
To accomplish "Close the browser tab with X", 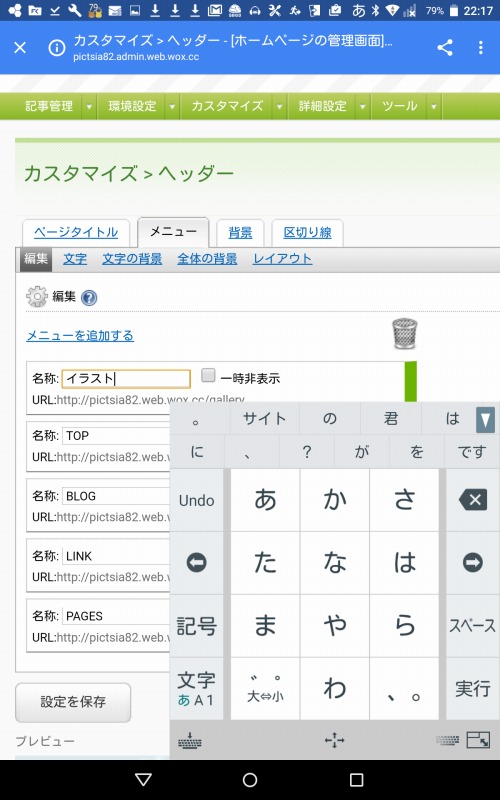I will 20,47.
